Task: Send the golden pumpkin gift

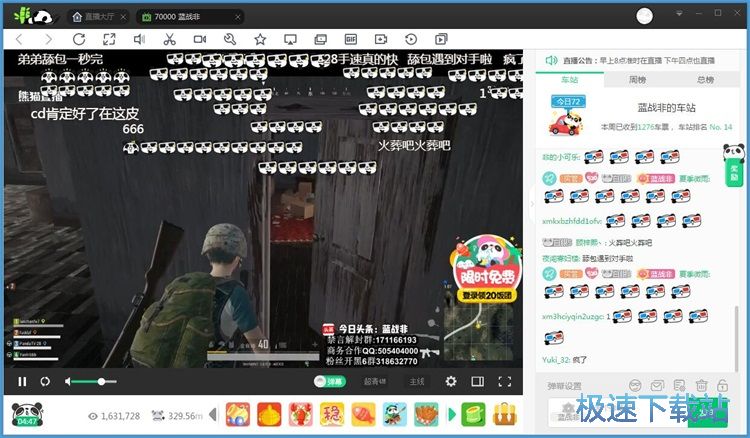Action: point(269,415)
